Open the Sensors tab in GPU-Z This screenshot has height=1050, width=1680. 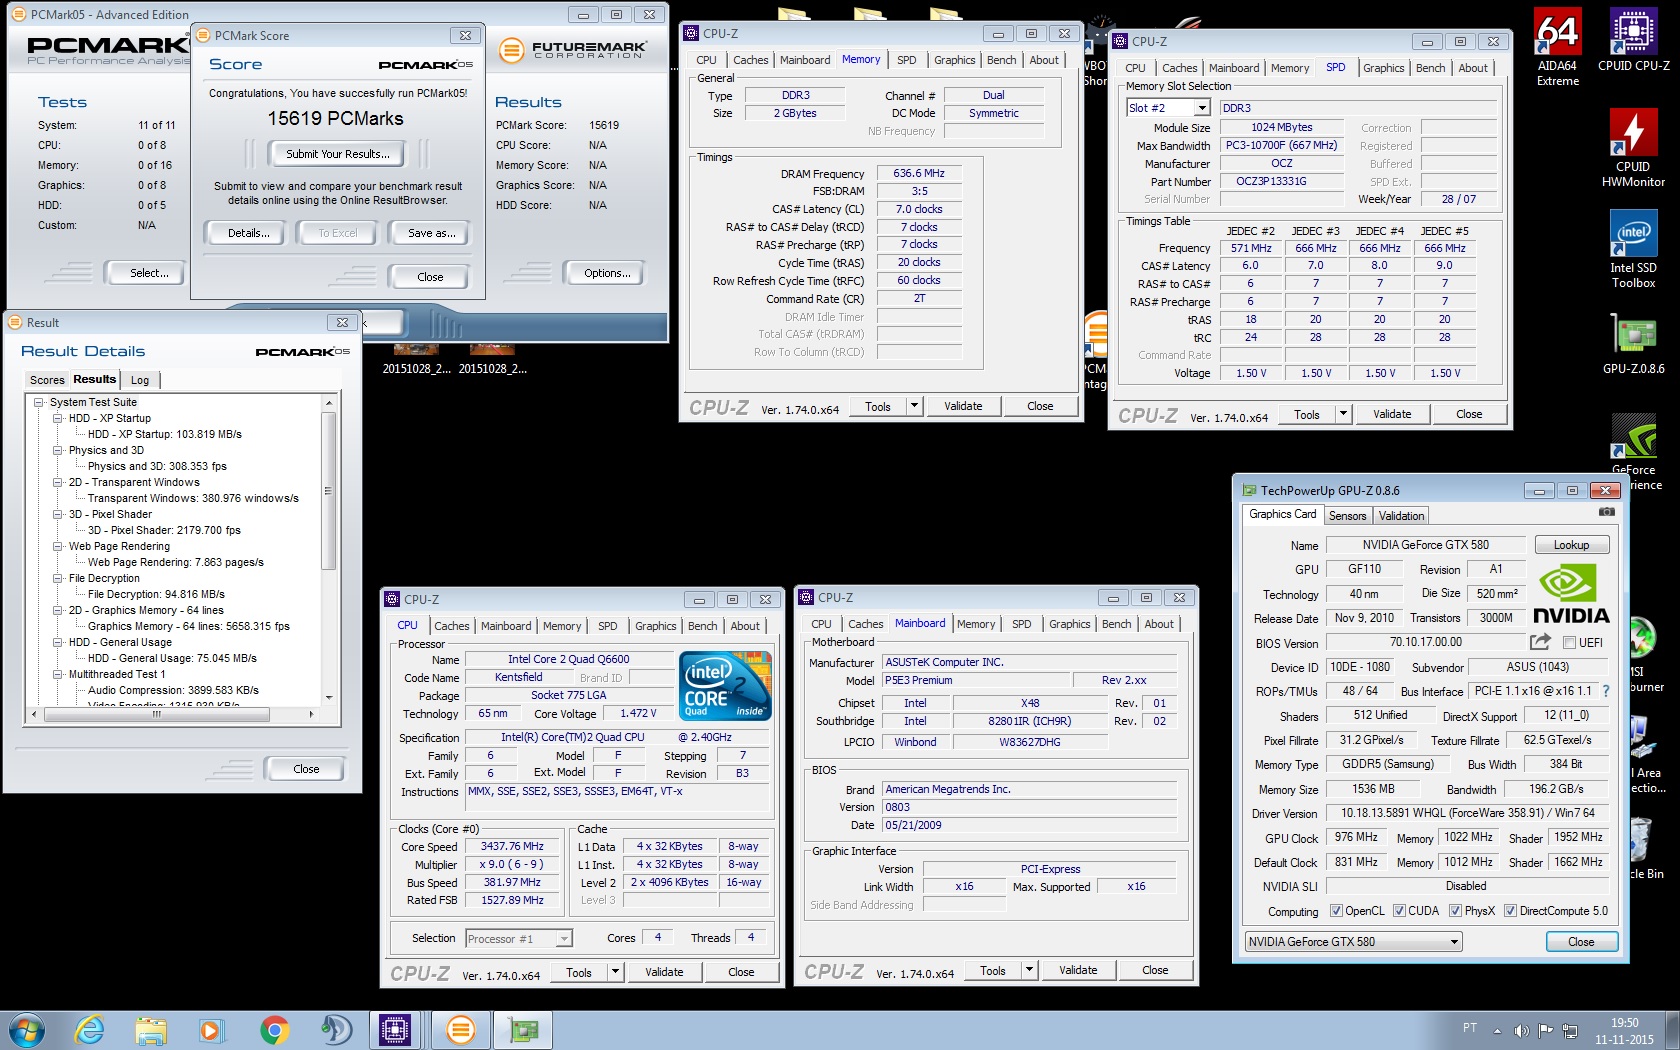click(1347, 516)
